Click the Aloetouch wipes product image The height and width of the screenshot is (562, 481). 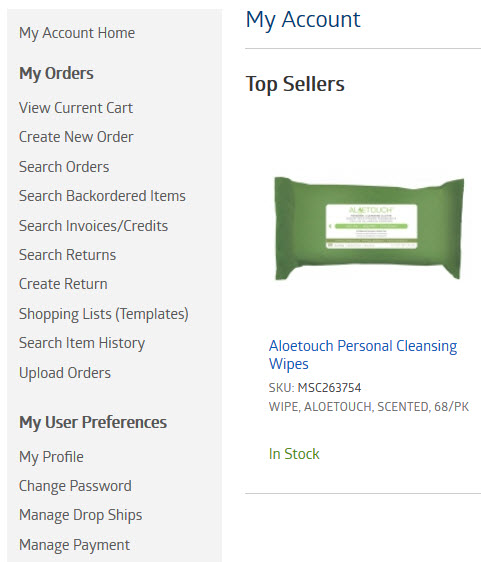click(369, 228)
